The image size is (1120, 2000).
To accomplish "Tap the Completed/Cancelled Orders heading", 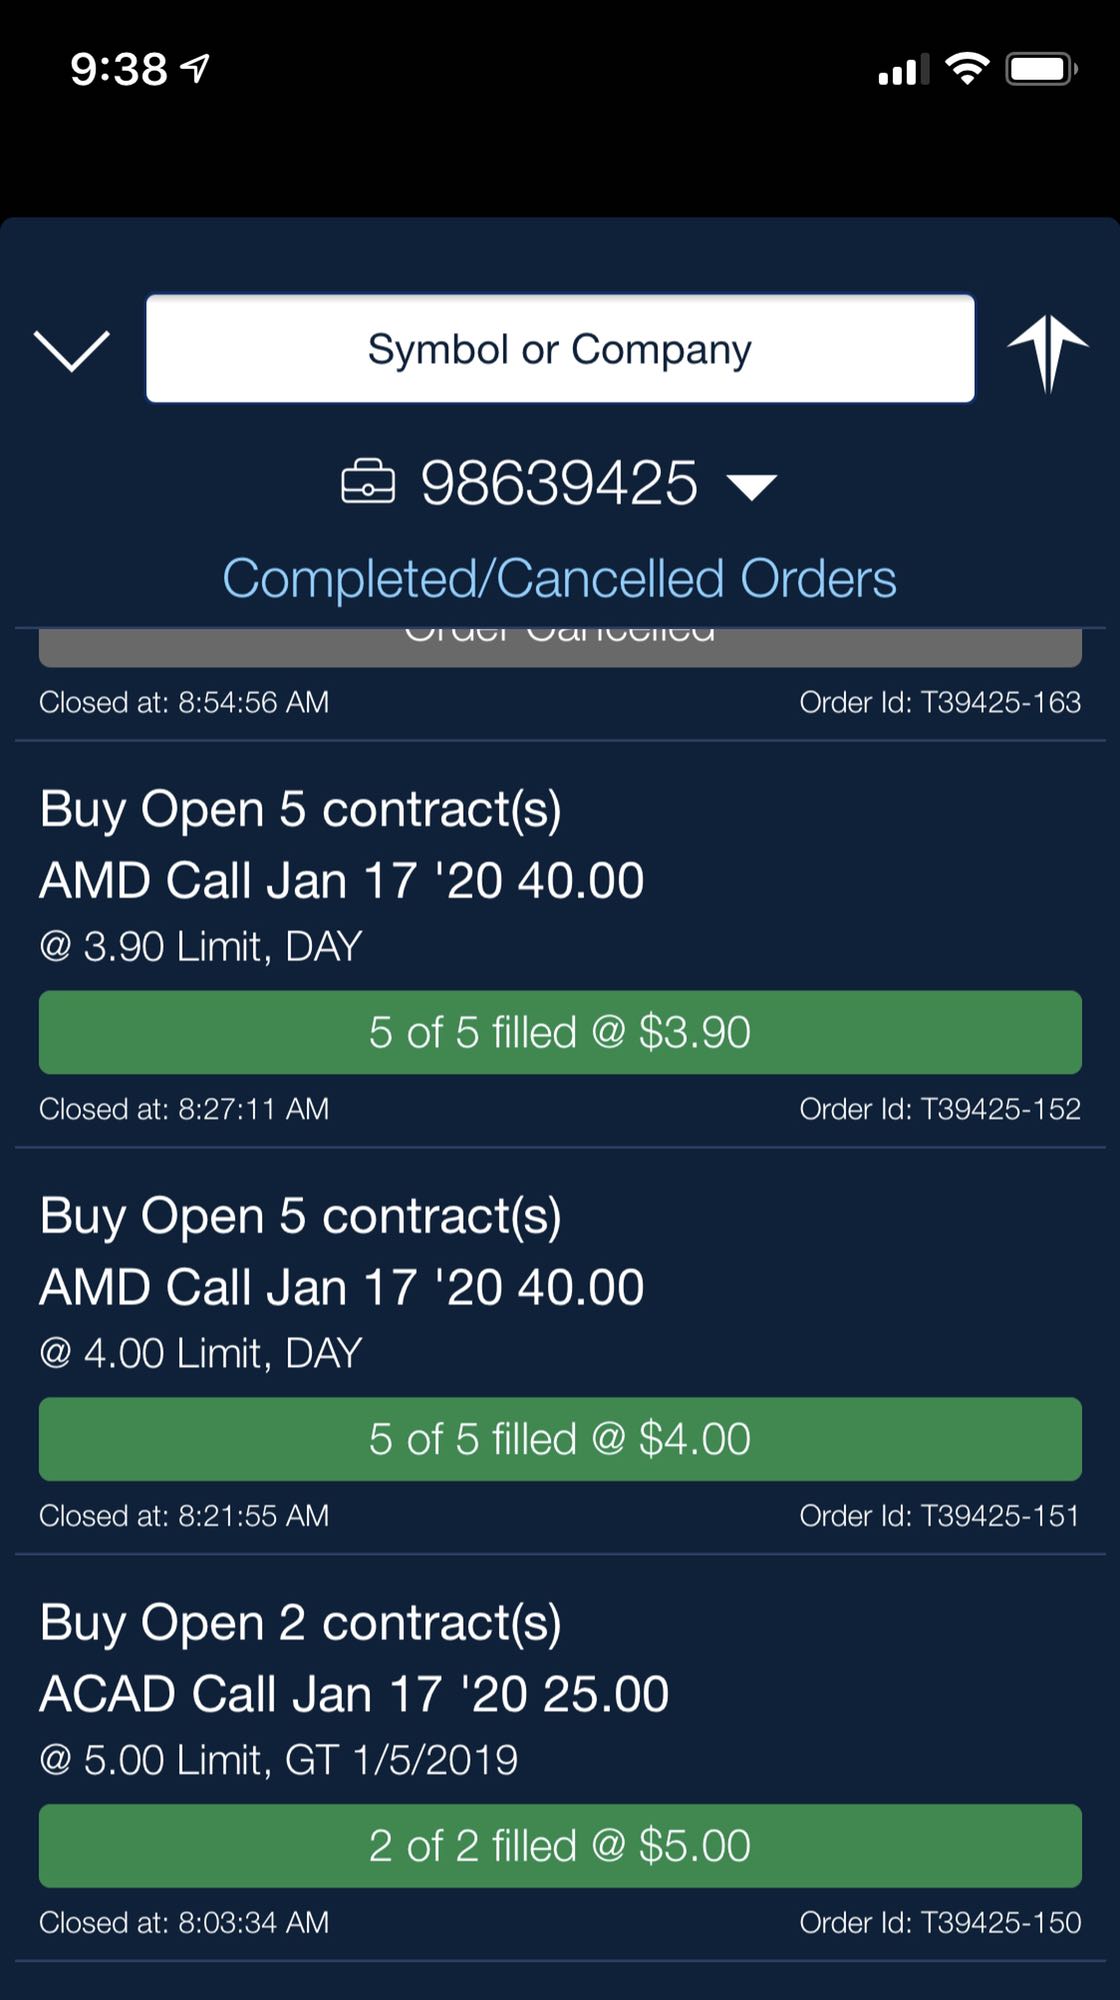I will tap(559, 579).
